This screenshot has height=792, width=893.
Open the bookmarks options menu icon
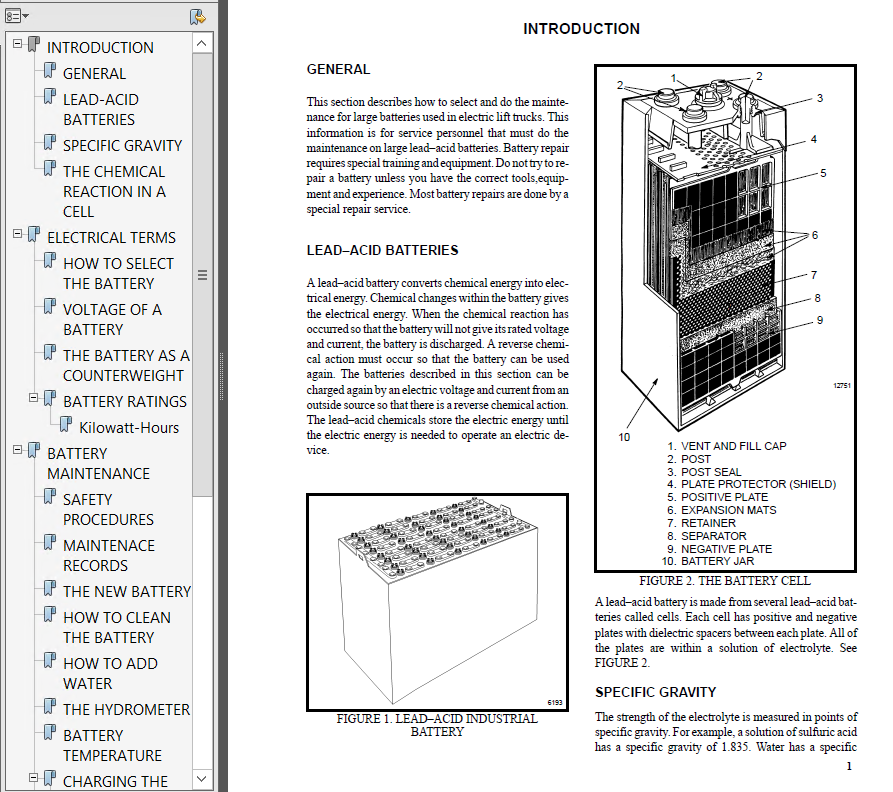click(17, 16)
